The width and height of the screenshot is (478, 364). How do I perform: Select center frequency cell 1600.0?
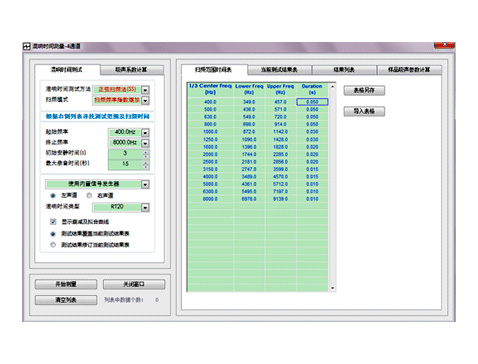pyautogui.click(x=210, y=147)
